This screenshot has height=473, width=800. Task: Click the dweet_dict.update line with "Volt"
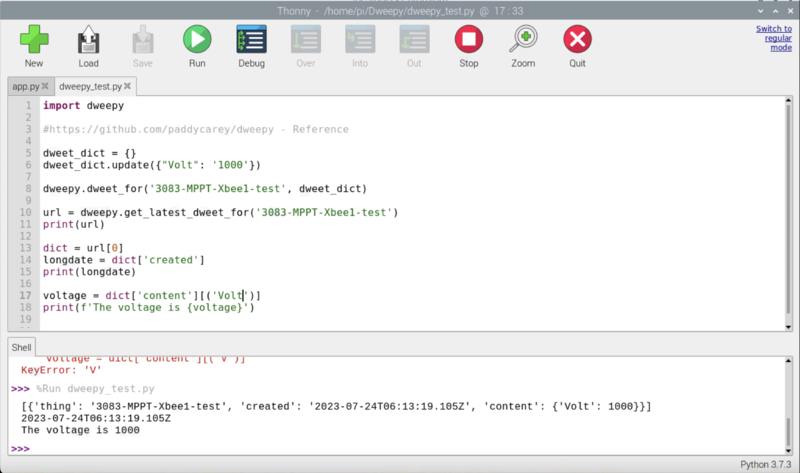pos(152,165)
